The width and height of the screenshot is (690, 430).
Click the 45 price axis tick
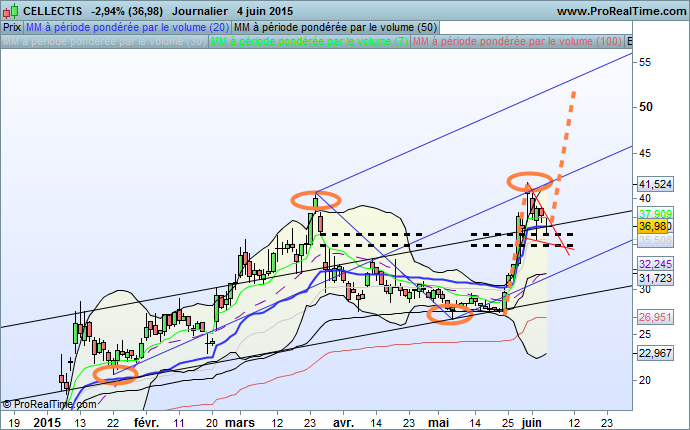[x=645, y=153]
